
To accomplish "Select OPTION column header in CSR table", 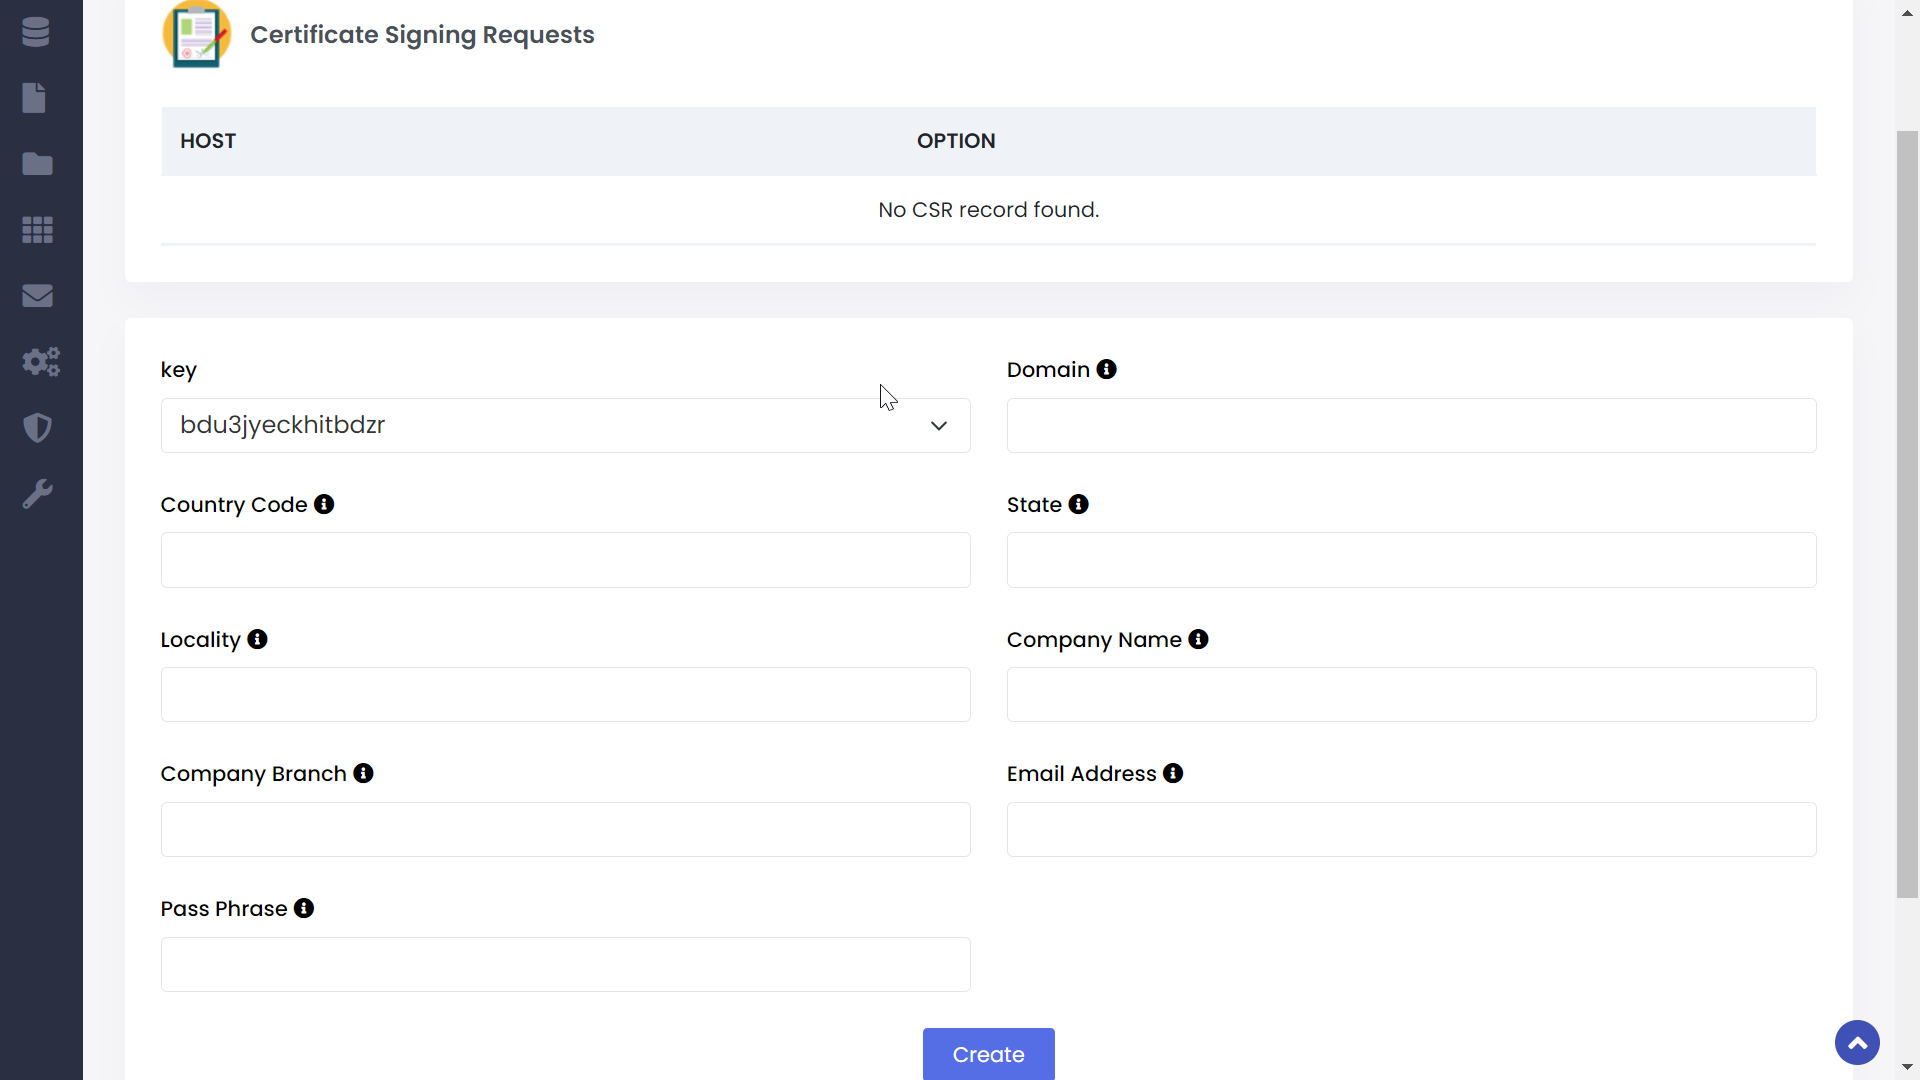I will [x=956, y=141].
